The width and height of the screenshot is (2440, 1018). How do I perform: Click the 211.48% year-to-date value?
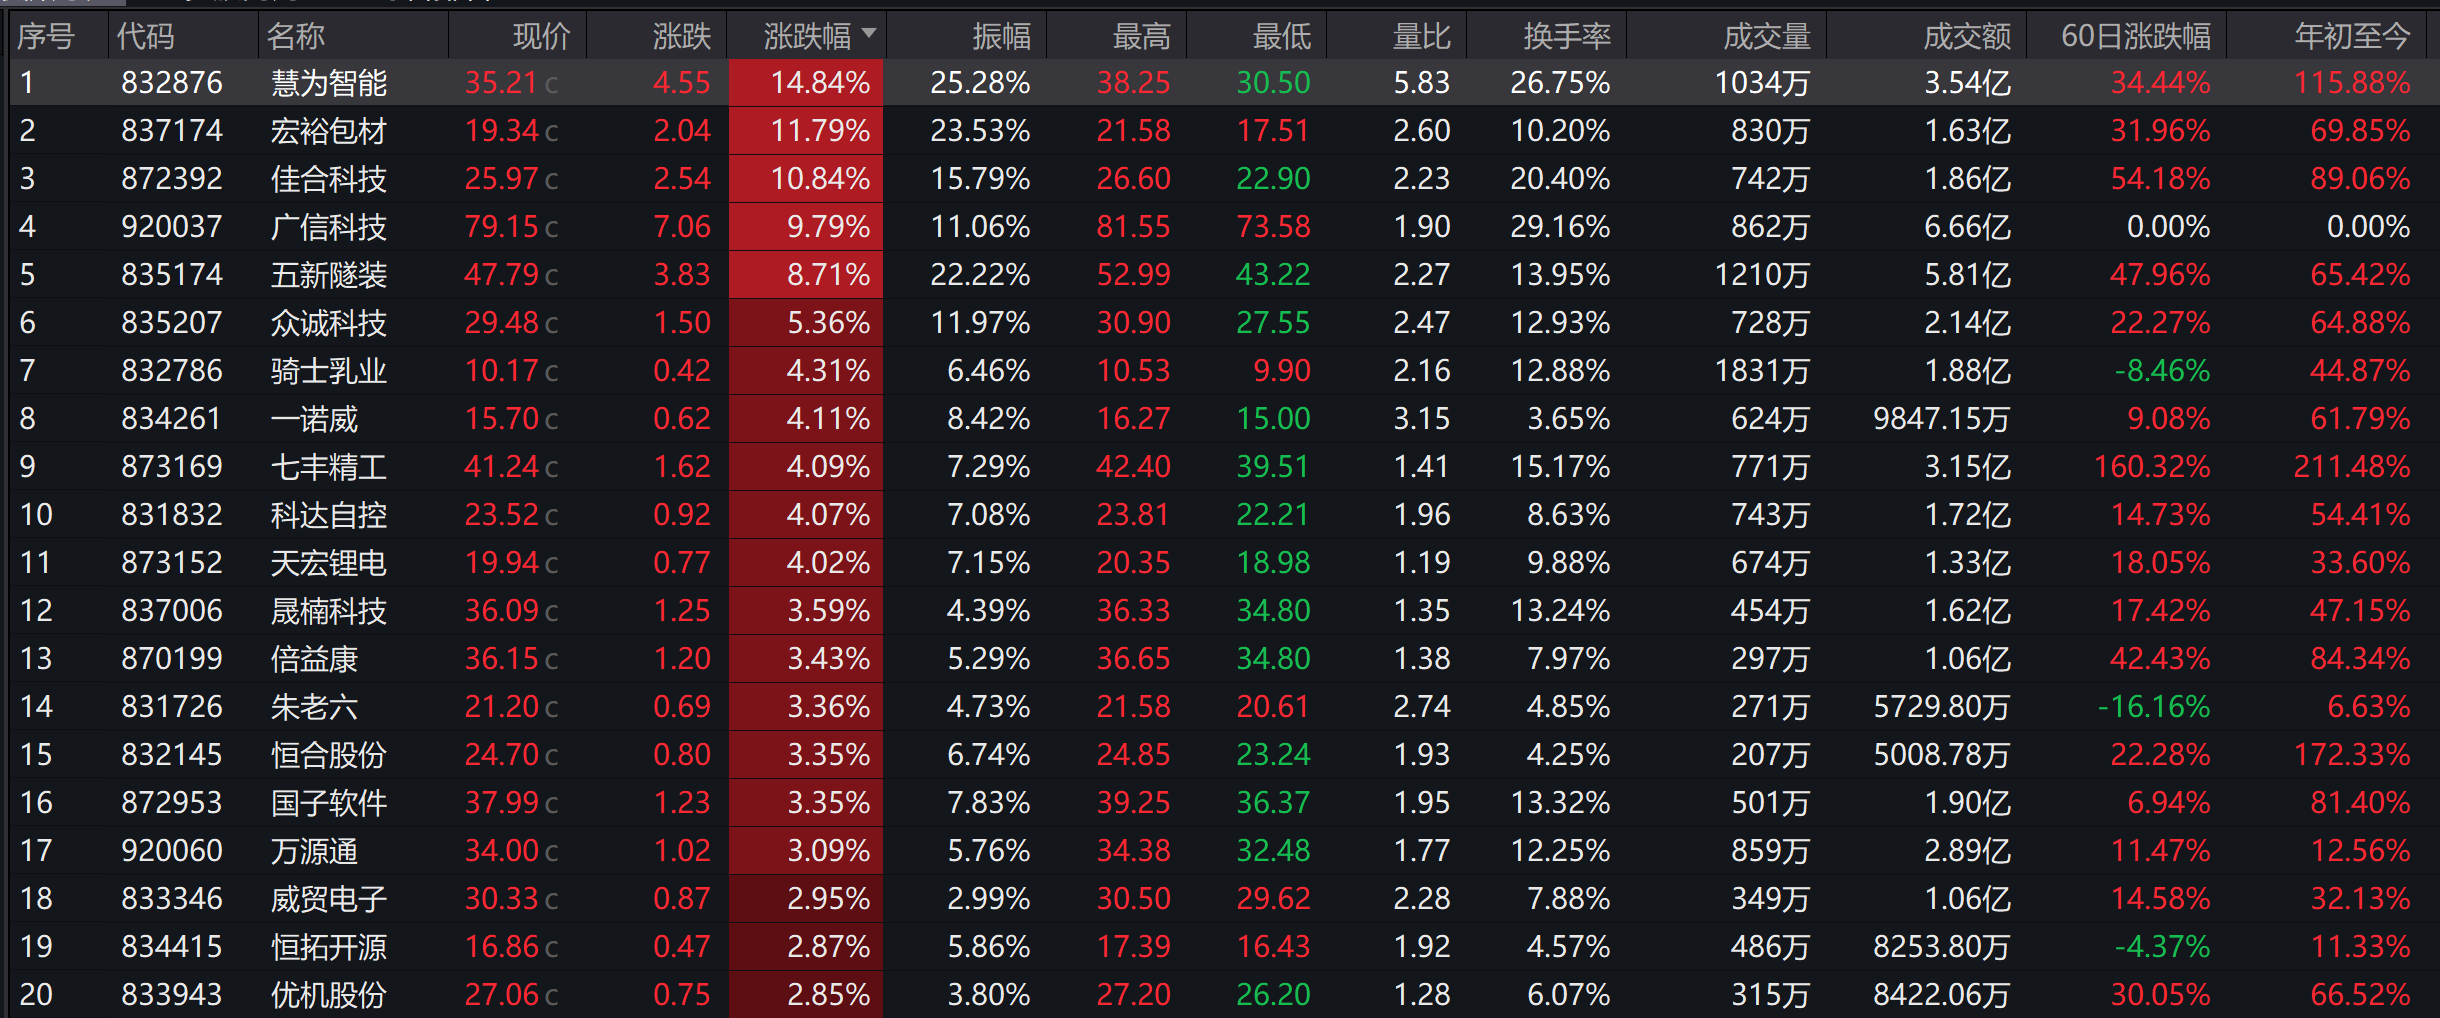coord(2352,467)
